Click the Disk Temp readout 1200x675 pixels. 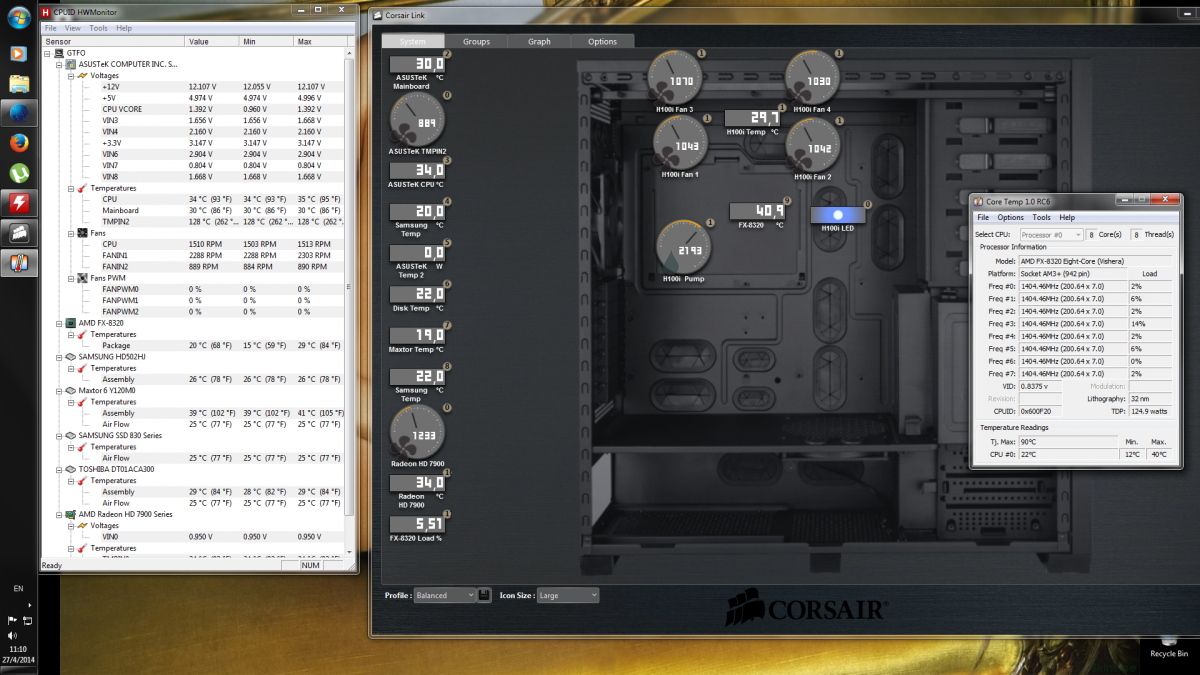point(417,294)
